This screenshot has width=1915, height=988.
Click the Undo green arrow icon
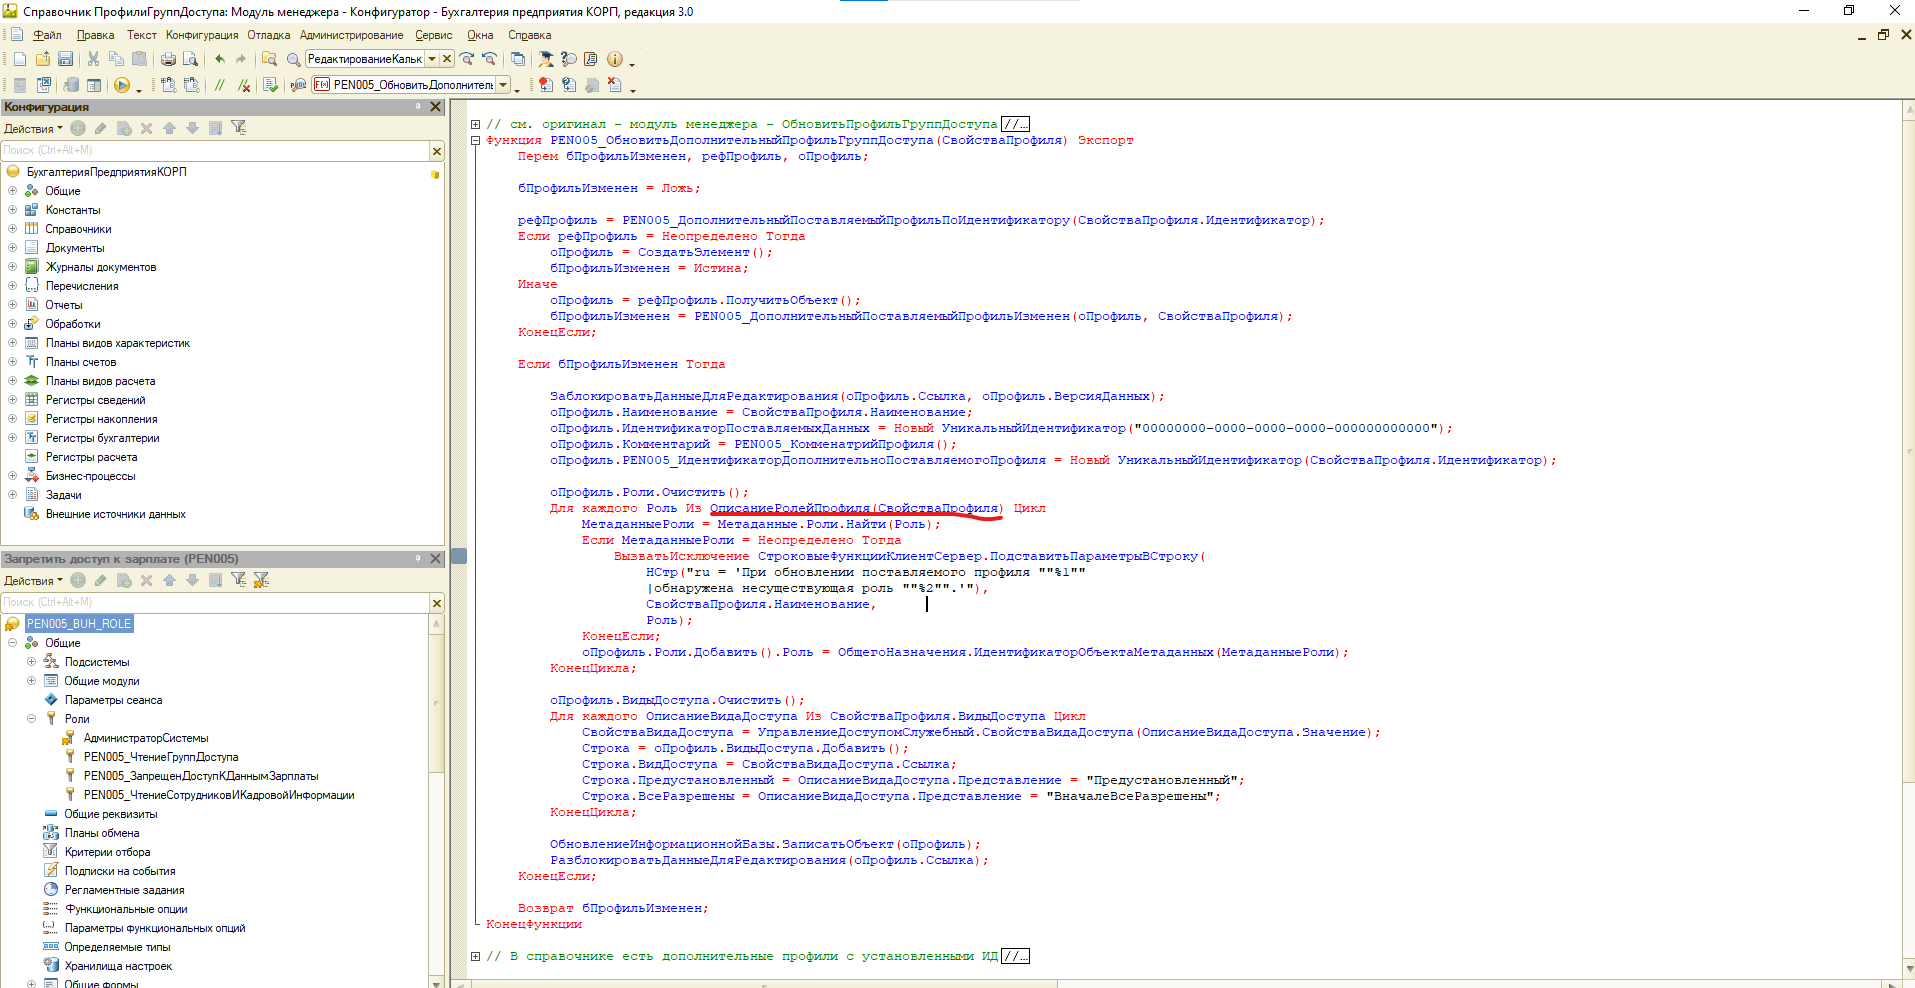click(x=220, y=59)
